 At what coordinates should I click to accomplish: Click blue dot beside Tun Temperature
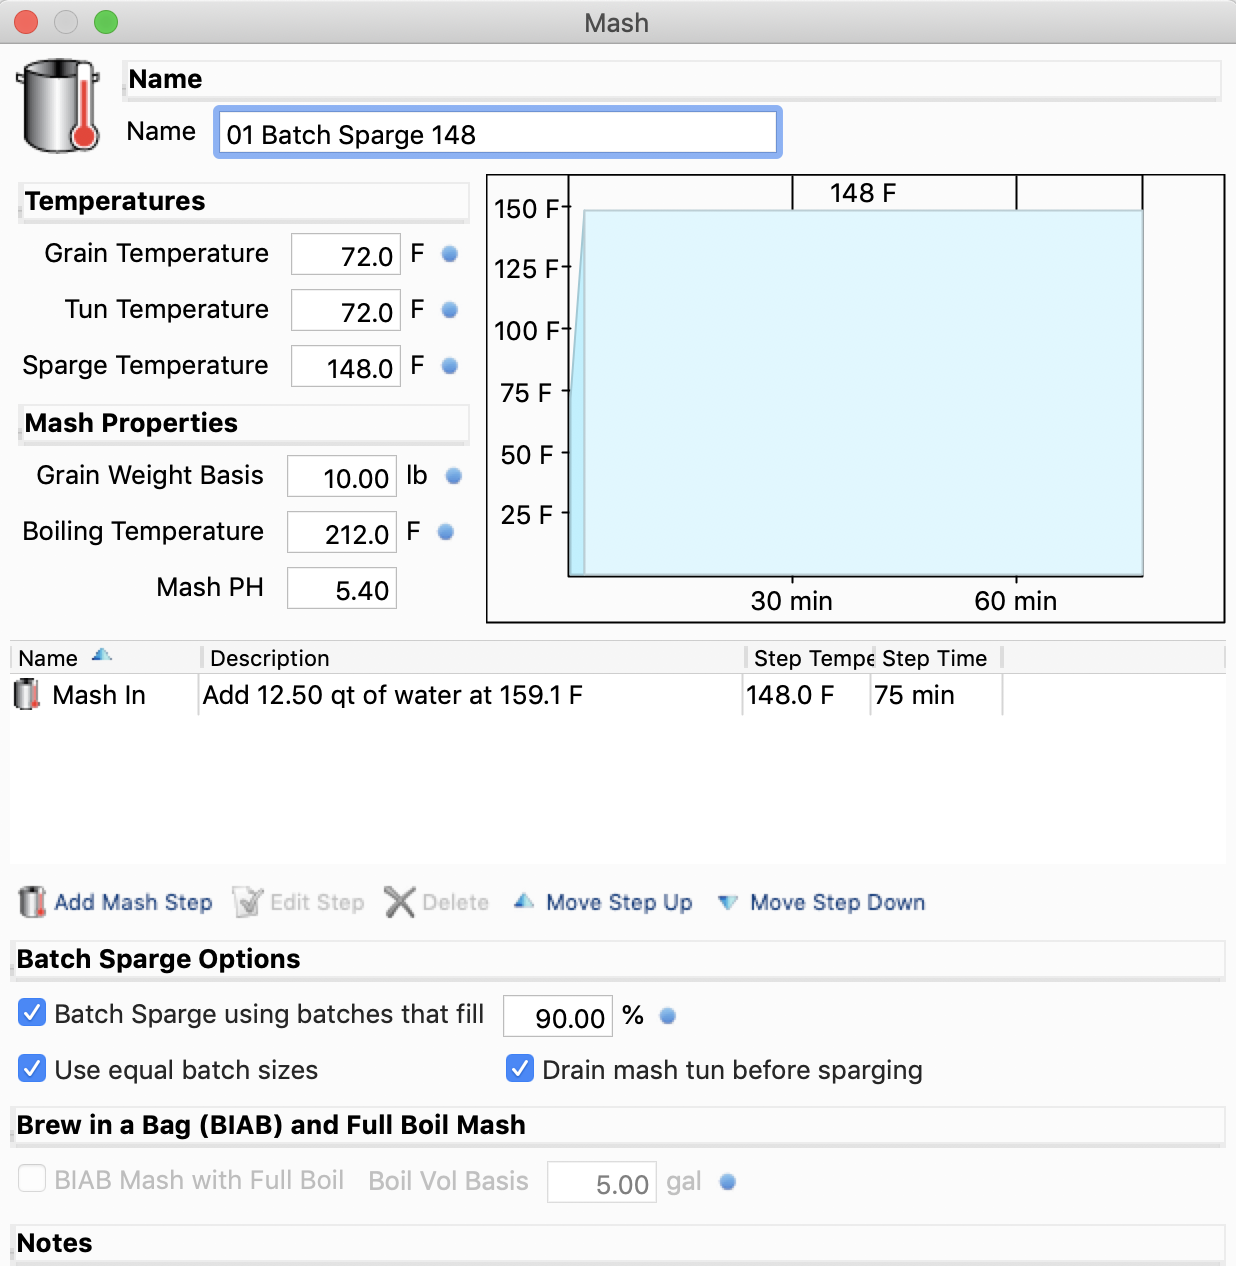[x=450, y=310]
